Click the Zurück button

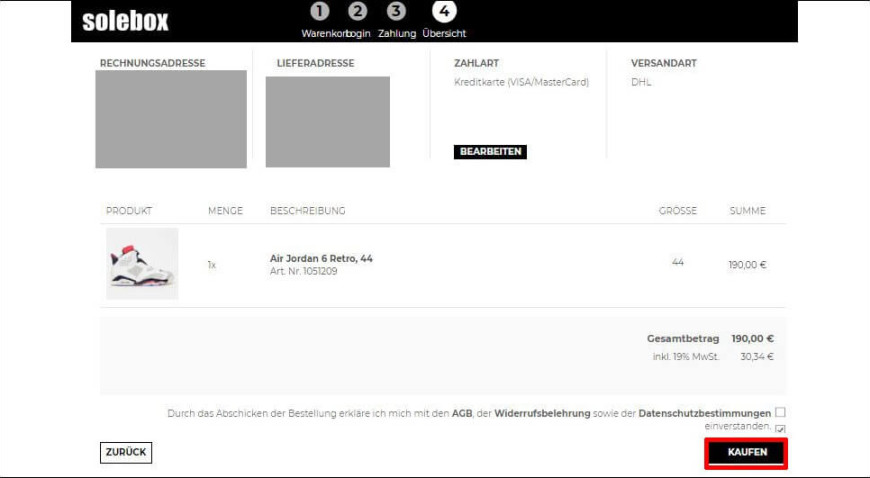pos(126,452)
